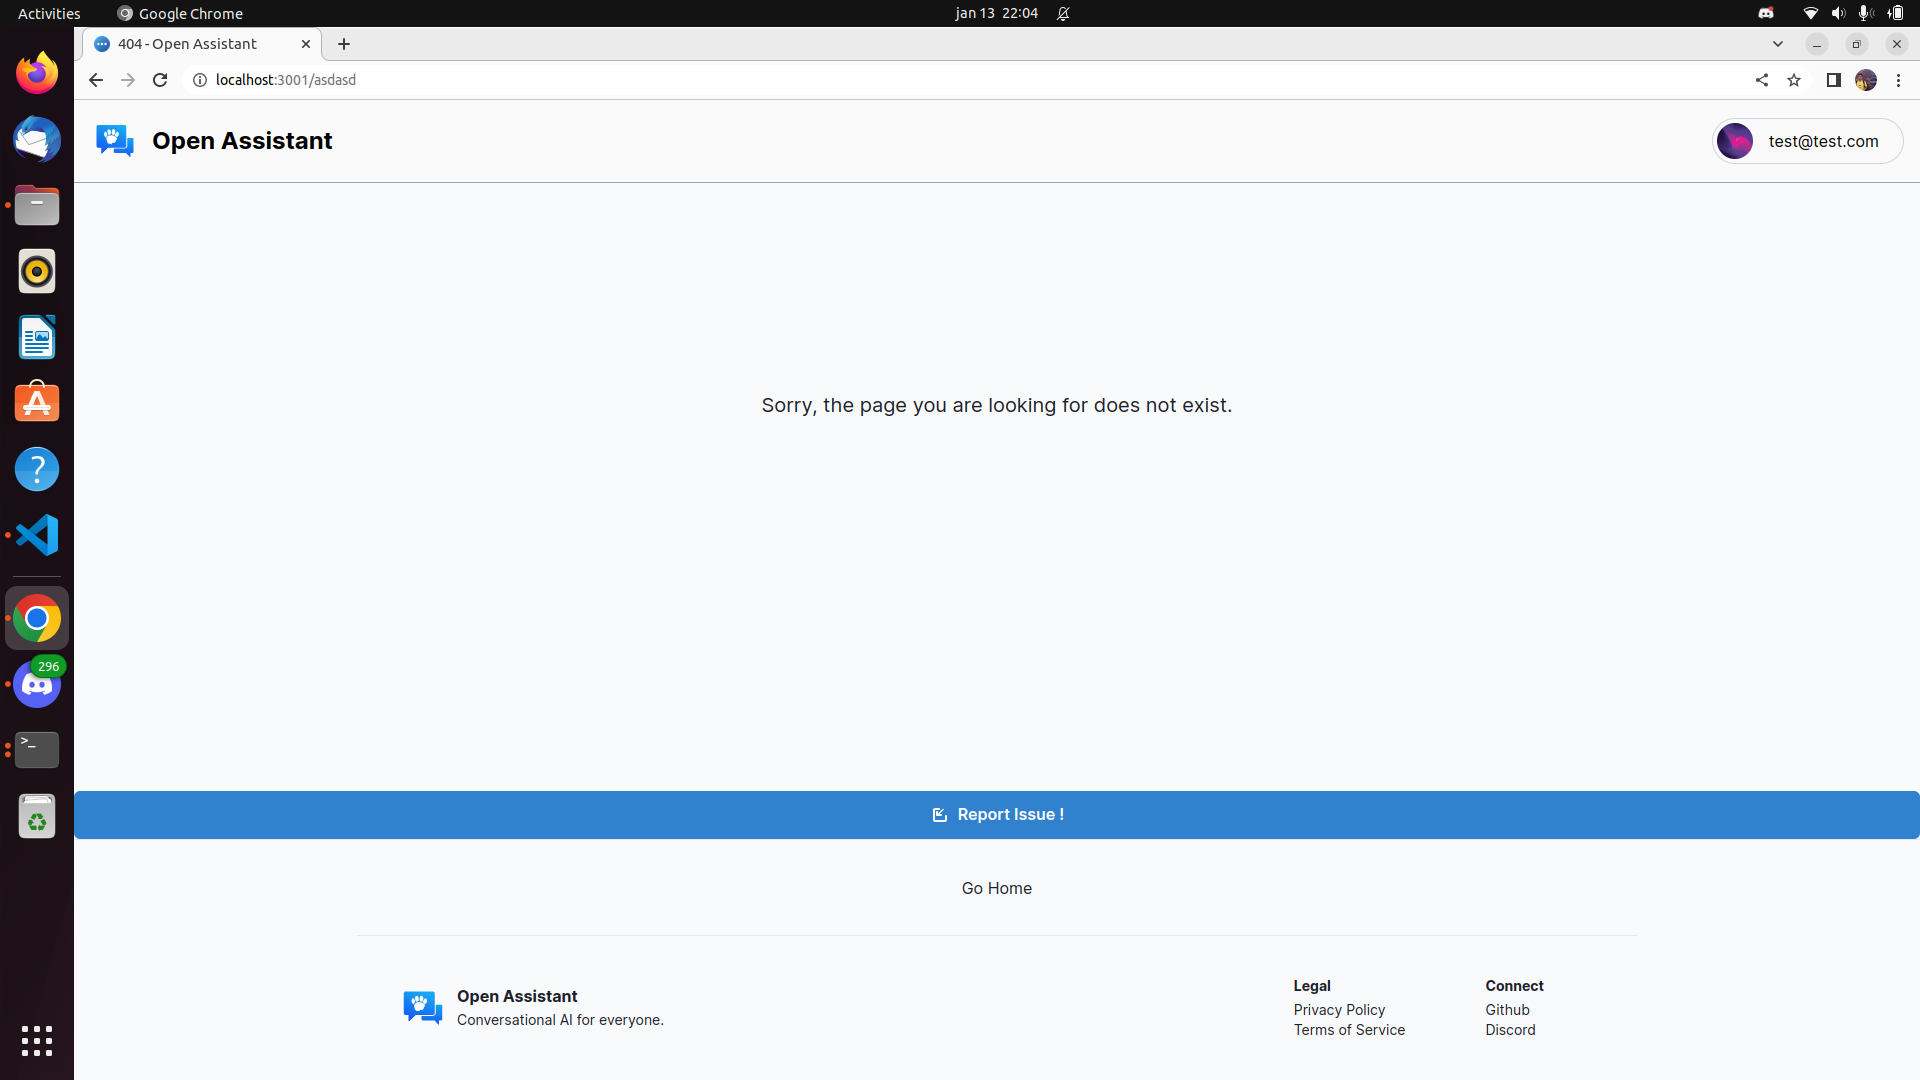The image size is (1920, 1080).
Task: Open the browser share icon
Action: pos(1761,80)
